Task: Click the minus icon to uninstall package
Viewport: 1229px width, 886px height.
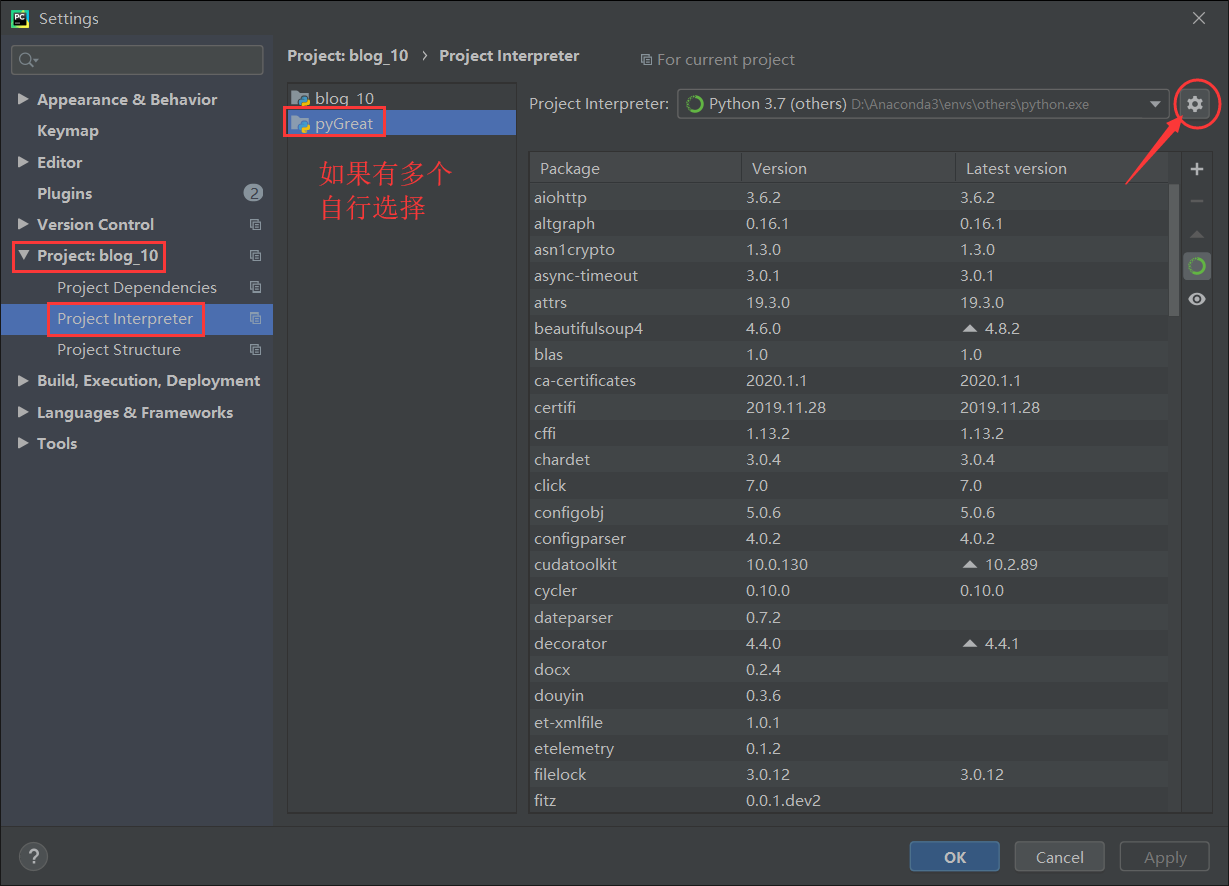Action: tap(1196, 201)
